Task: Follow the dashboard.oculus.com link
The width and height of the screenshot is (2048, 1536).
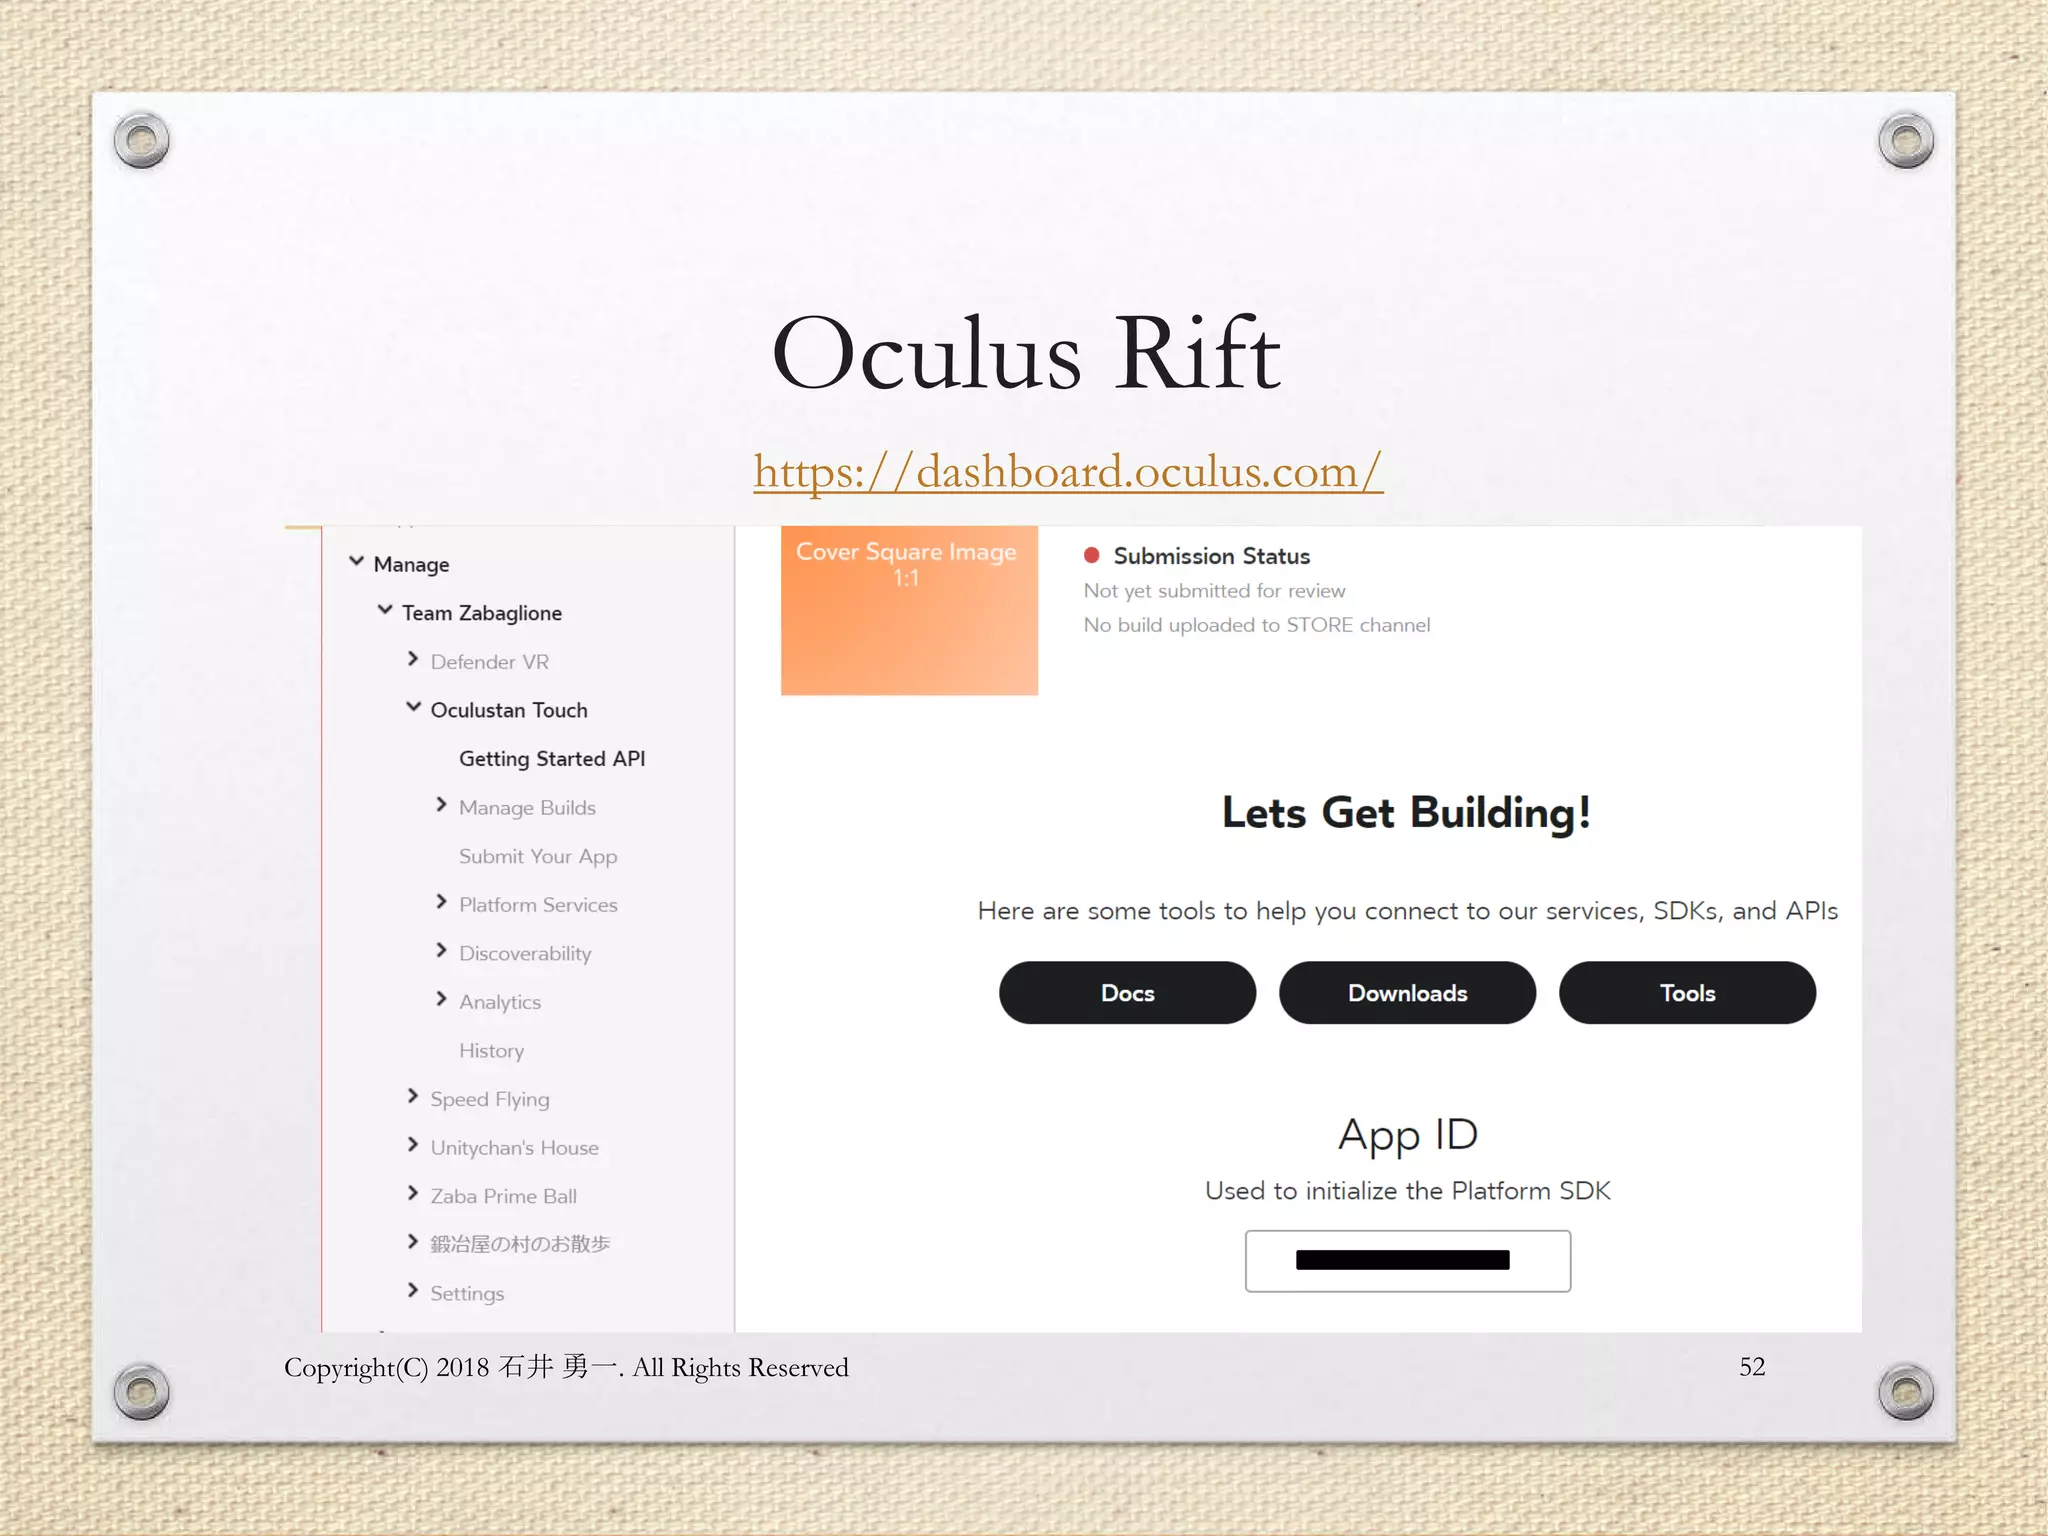Action: (1068, 471)
